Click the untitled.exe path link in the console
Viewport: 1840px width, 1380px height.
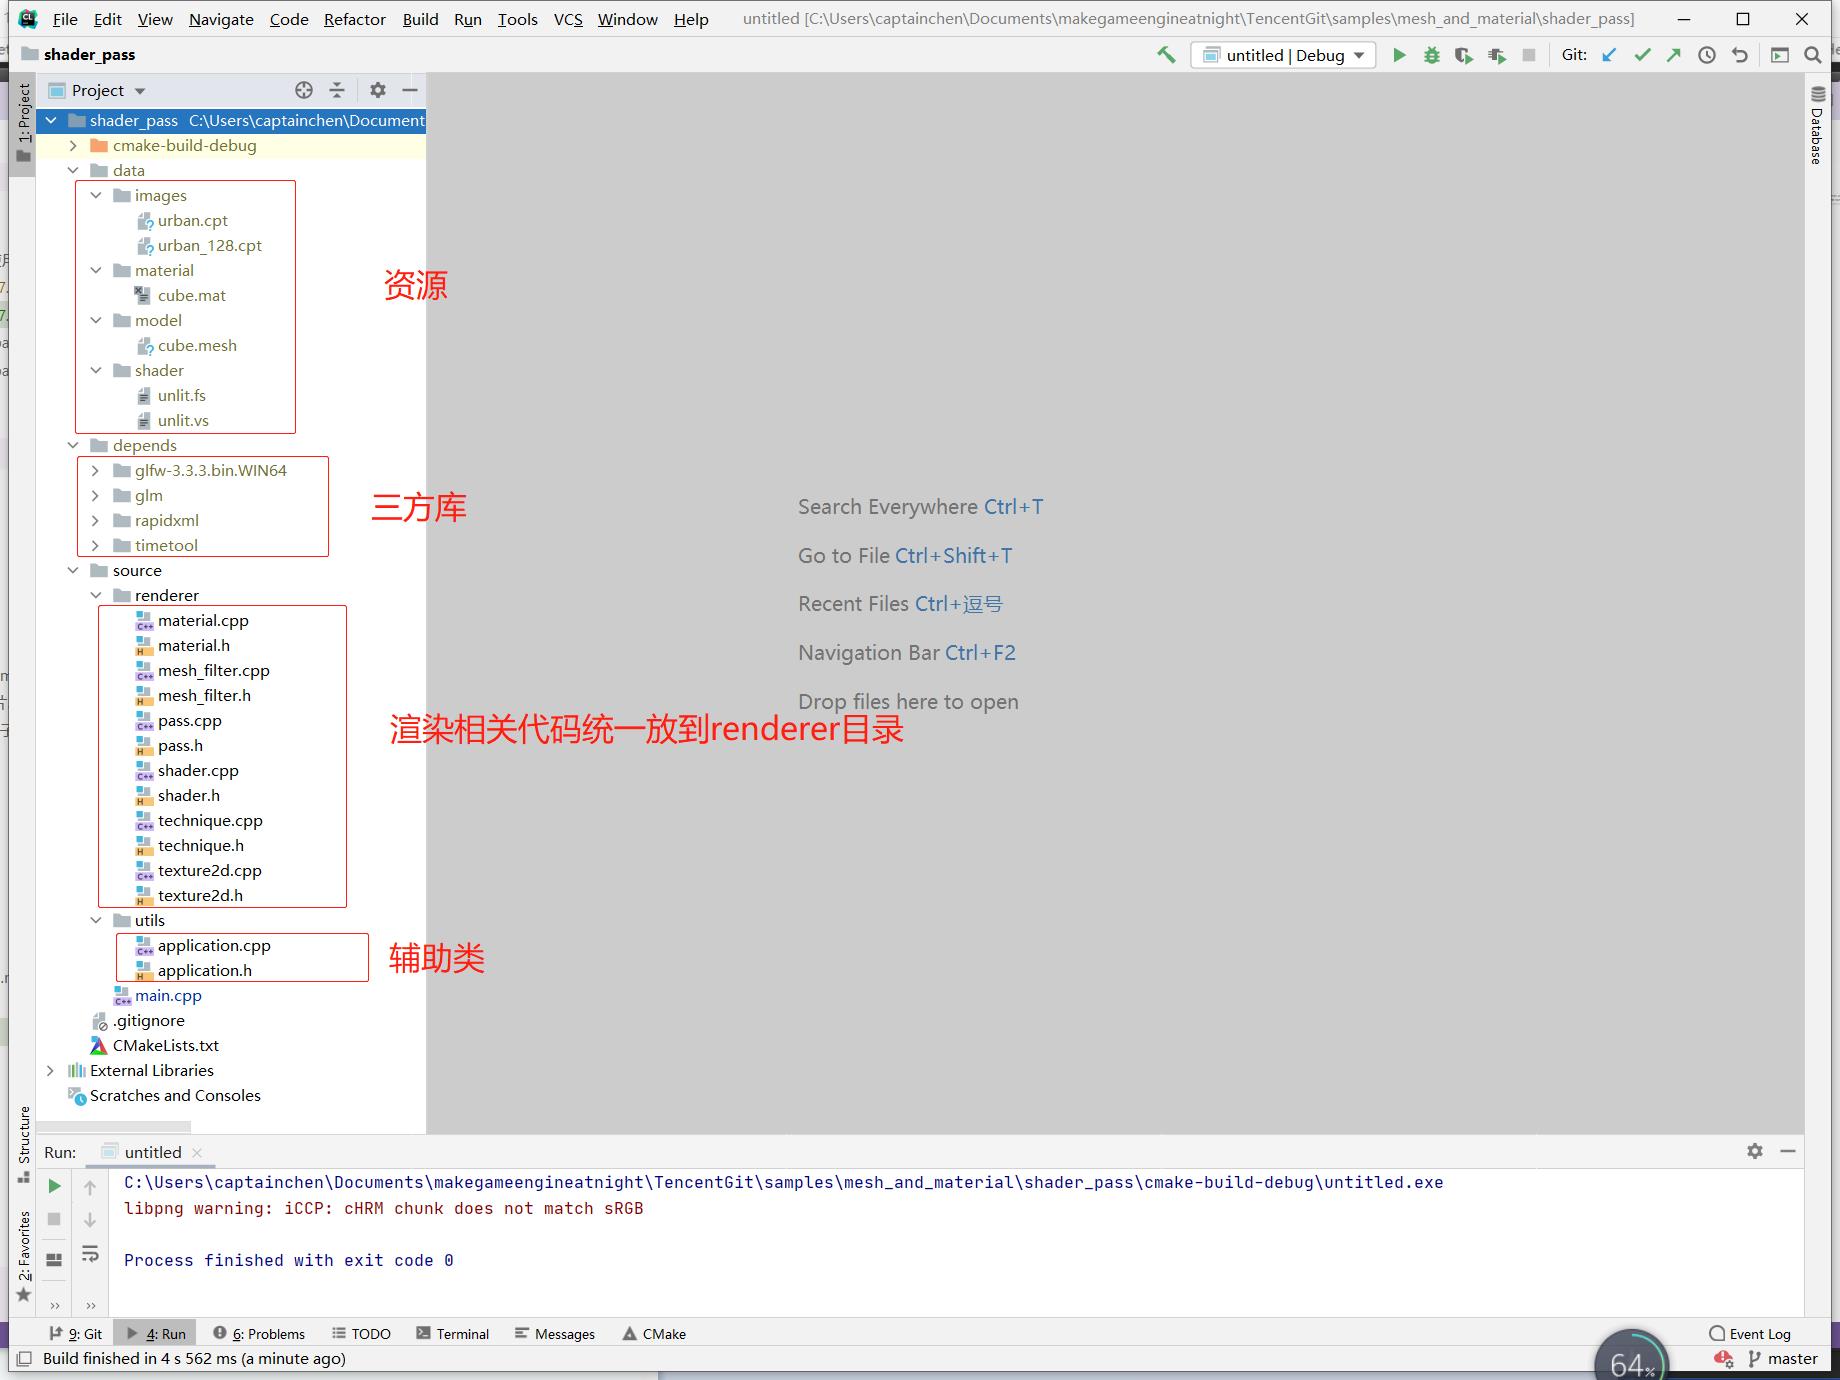(783, 1182)
